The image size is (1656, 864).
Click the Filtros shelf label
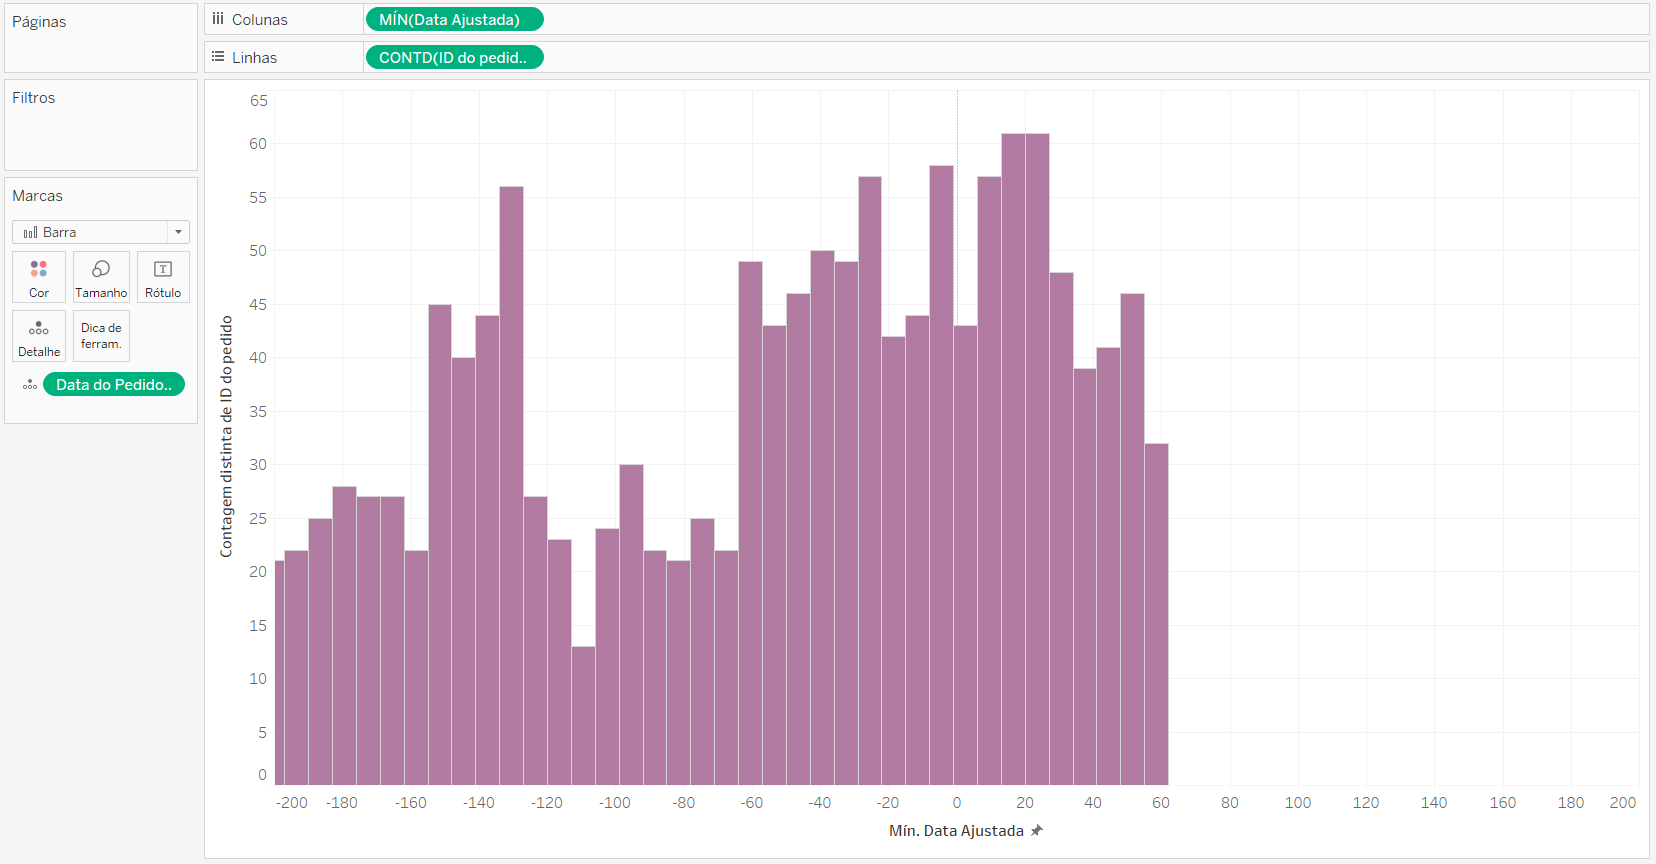[x=34, y=97]
